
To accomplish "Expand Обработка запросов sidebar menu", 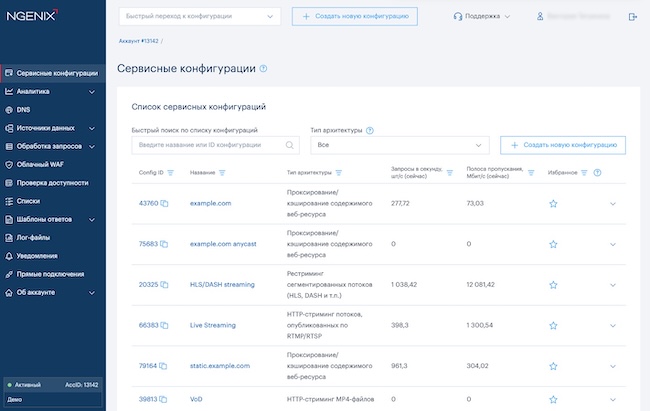I will pos(53,146).
